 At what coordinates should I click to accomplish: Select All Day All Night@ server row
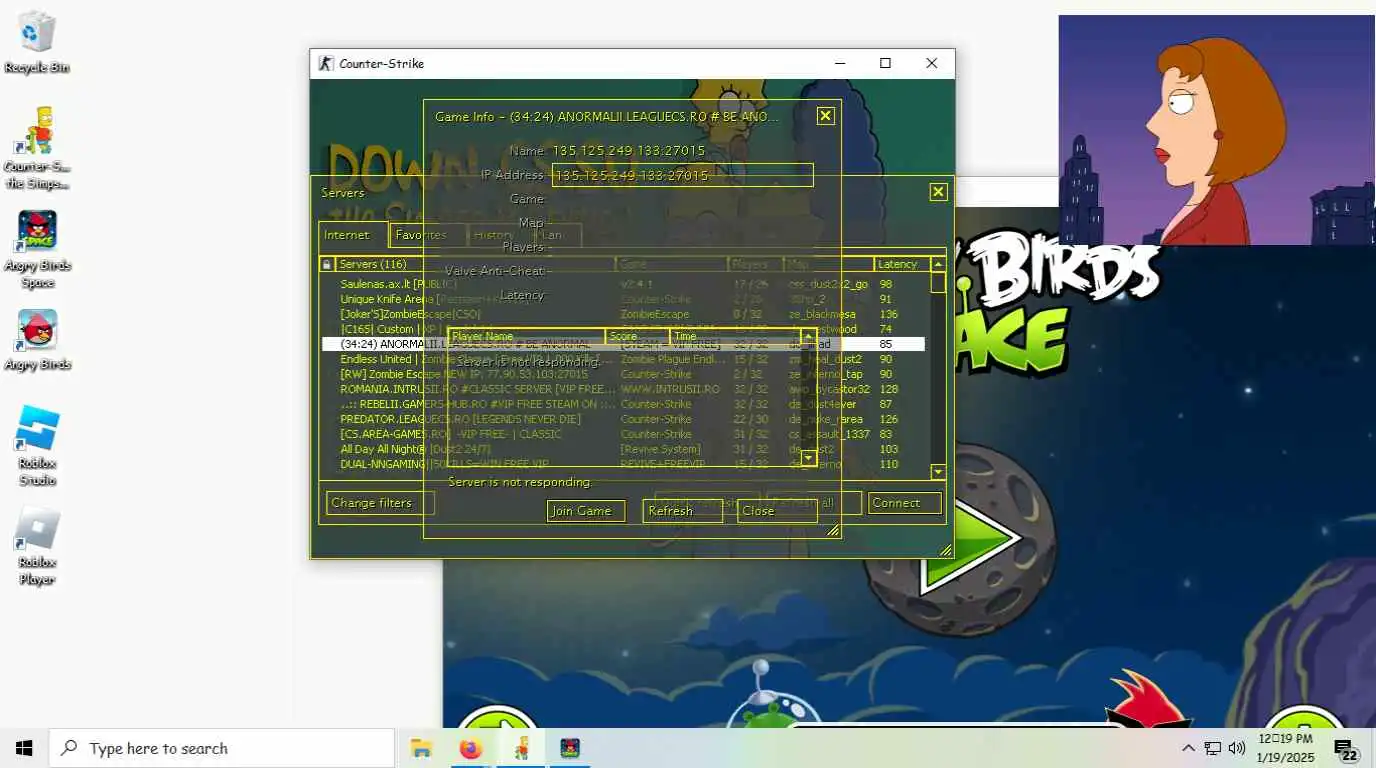[x=623, y=449]
